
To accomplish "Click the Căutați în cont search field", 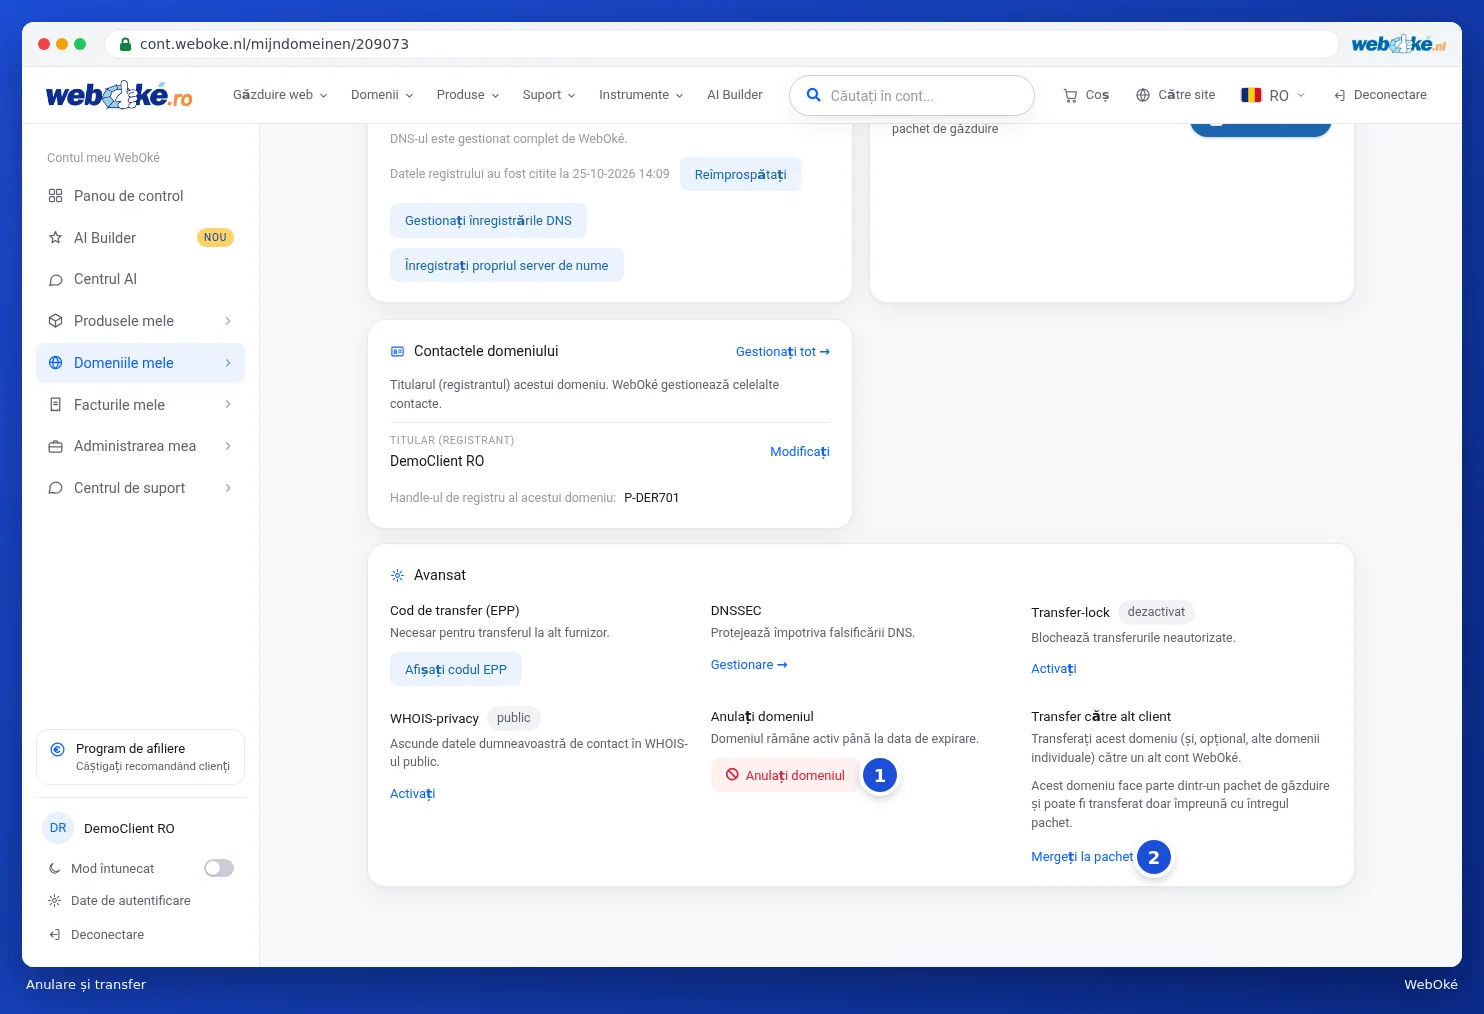I will 912,96.
